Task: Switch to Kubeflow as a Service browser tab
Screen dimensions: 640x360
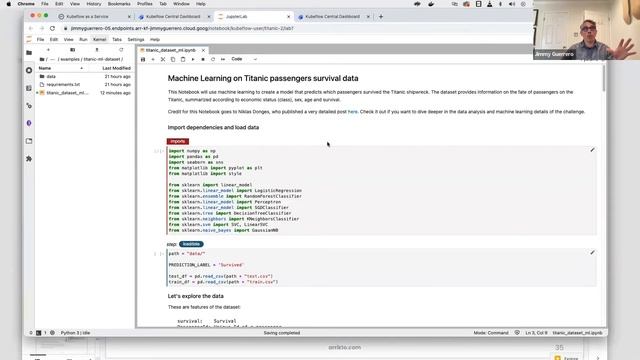Action: pyautogui.click(x=94, y=17)
